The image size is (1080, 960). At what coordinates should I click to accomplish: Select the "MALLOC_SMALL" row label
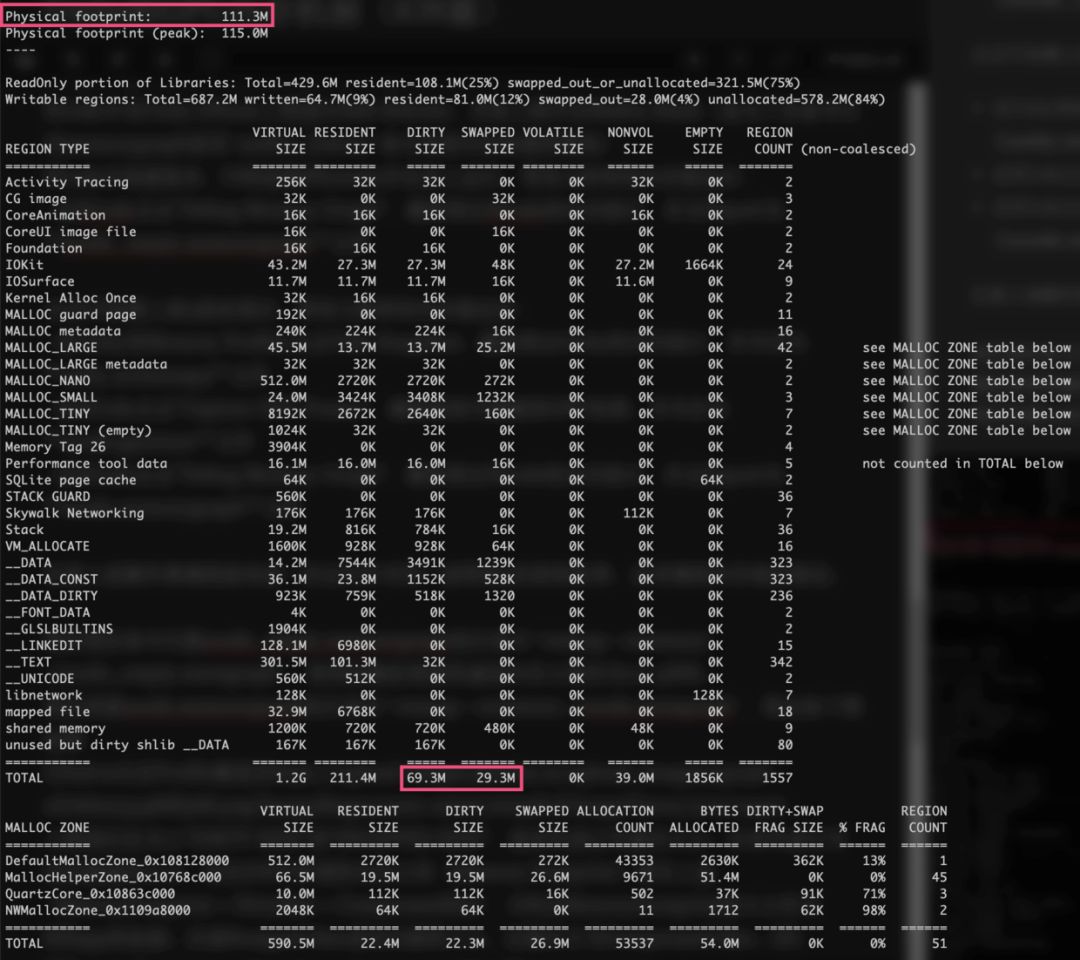click(51, 397)
